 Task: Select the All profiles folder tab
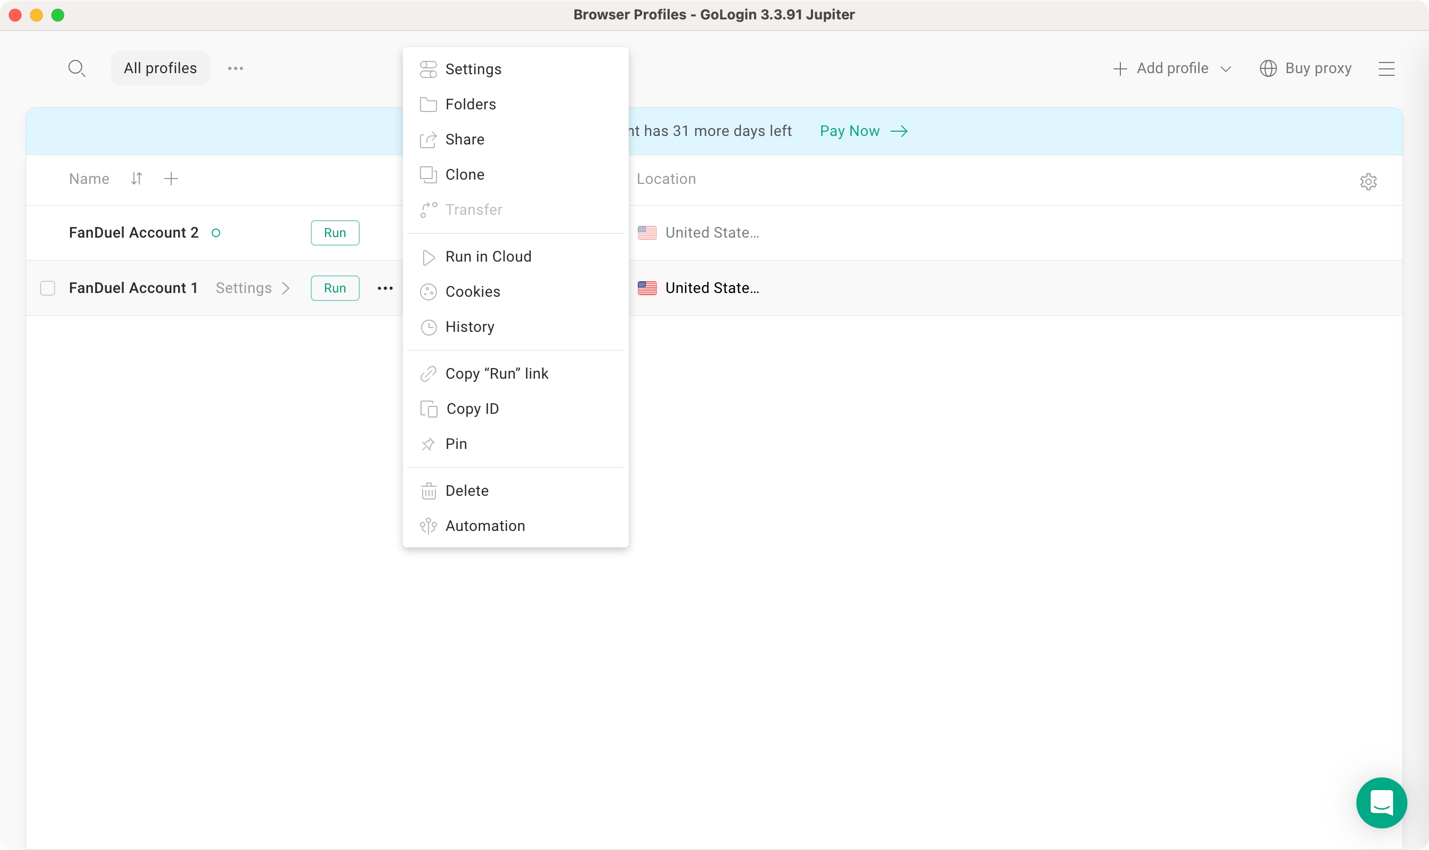160,68
